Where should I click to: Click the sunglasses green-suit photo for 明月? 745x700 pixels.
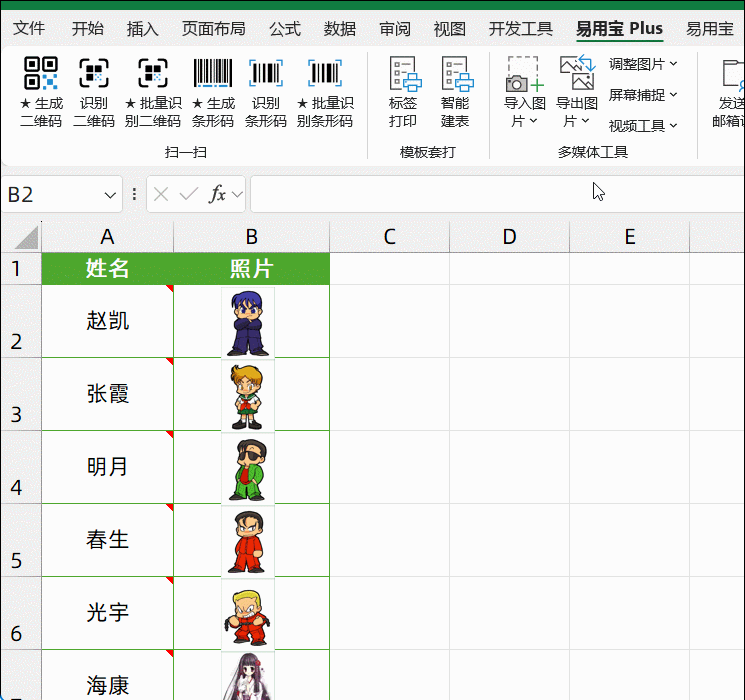pyautogui.click(x=248, y=469)
